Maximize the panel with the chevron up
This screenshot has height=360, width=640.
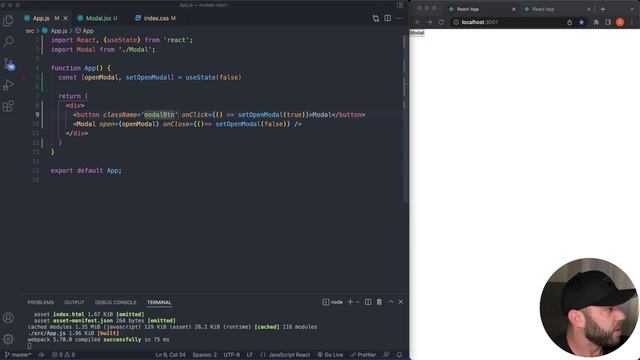tap(391, 302)
